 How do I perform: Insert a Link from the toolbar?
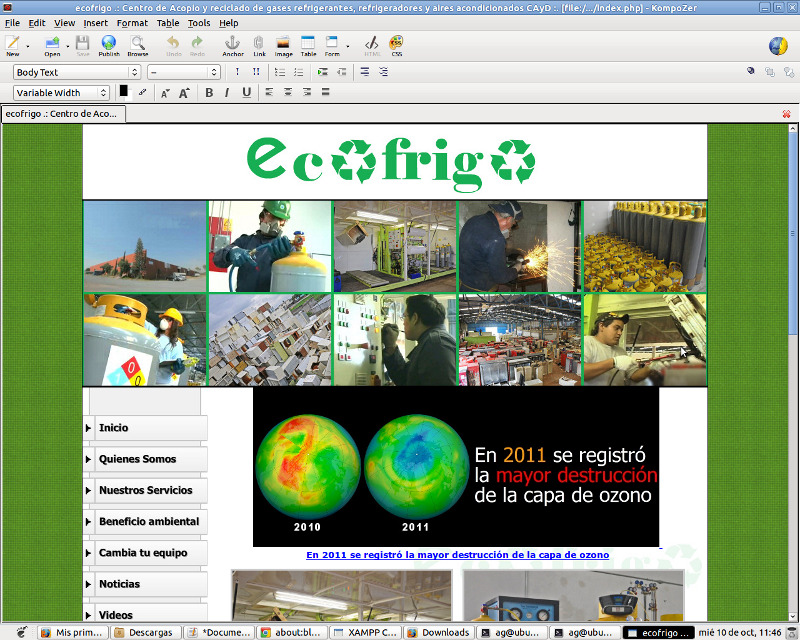[x=259, y=45]
